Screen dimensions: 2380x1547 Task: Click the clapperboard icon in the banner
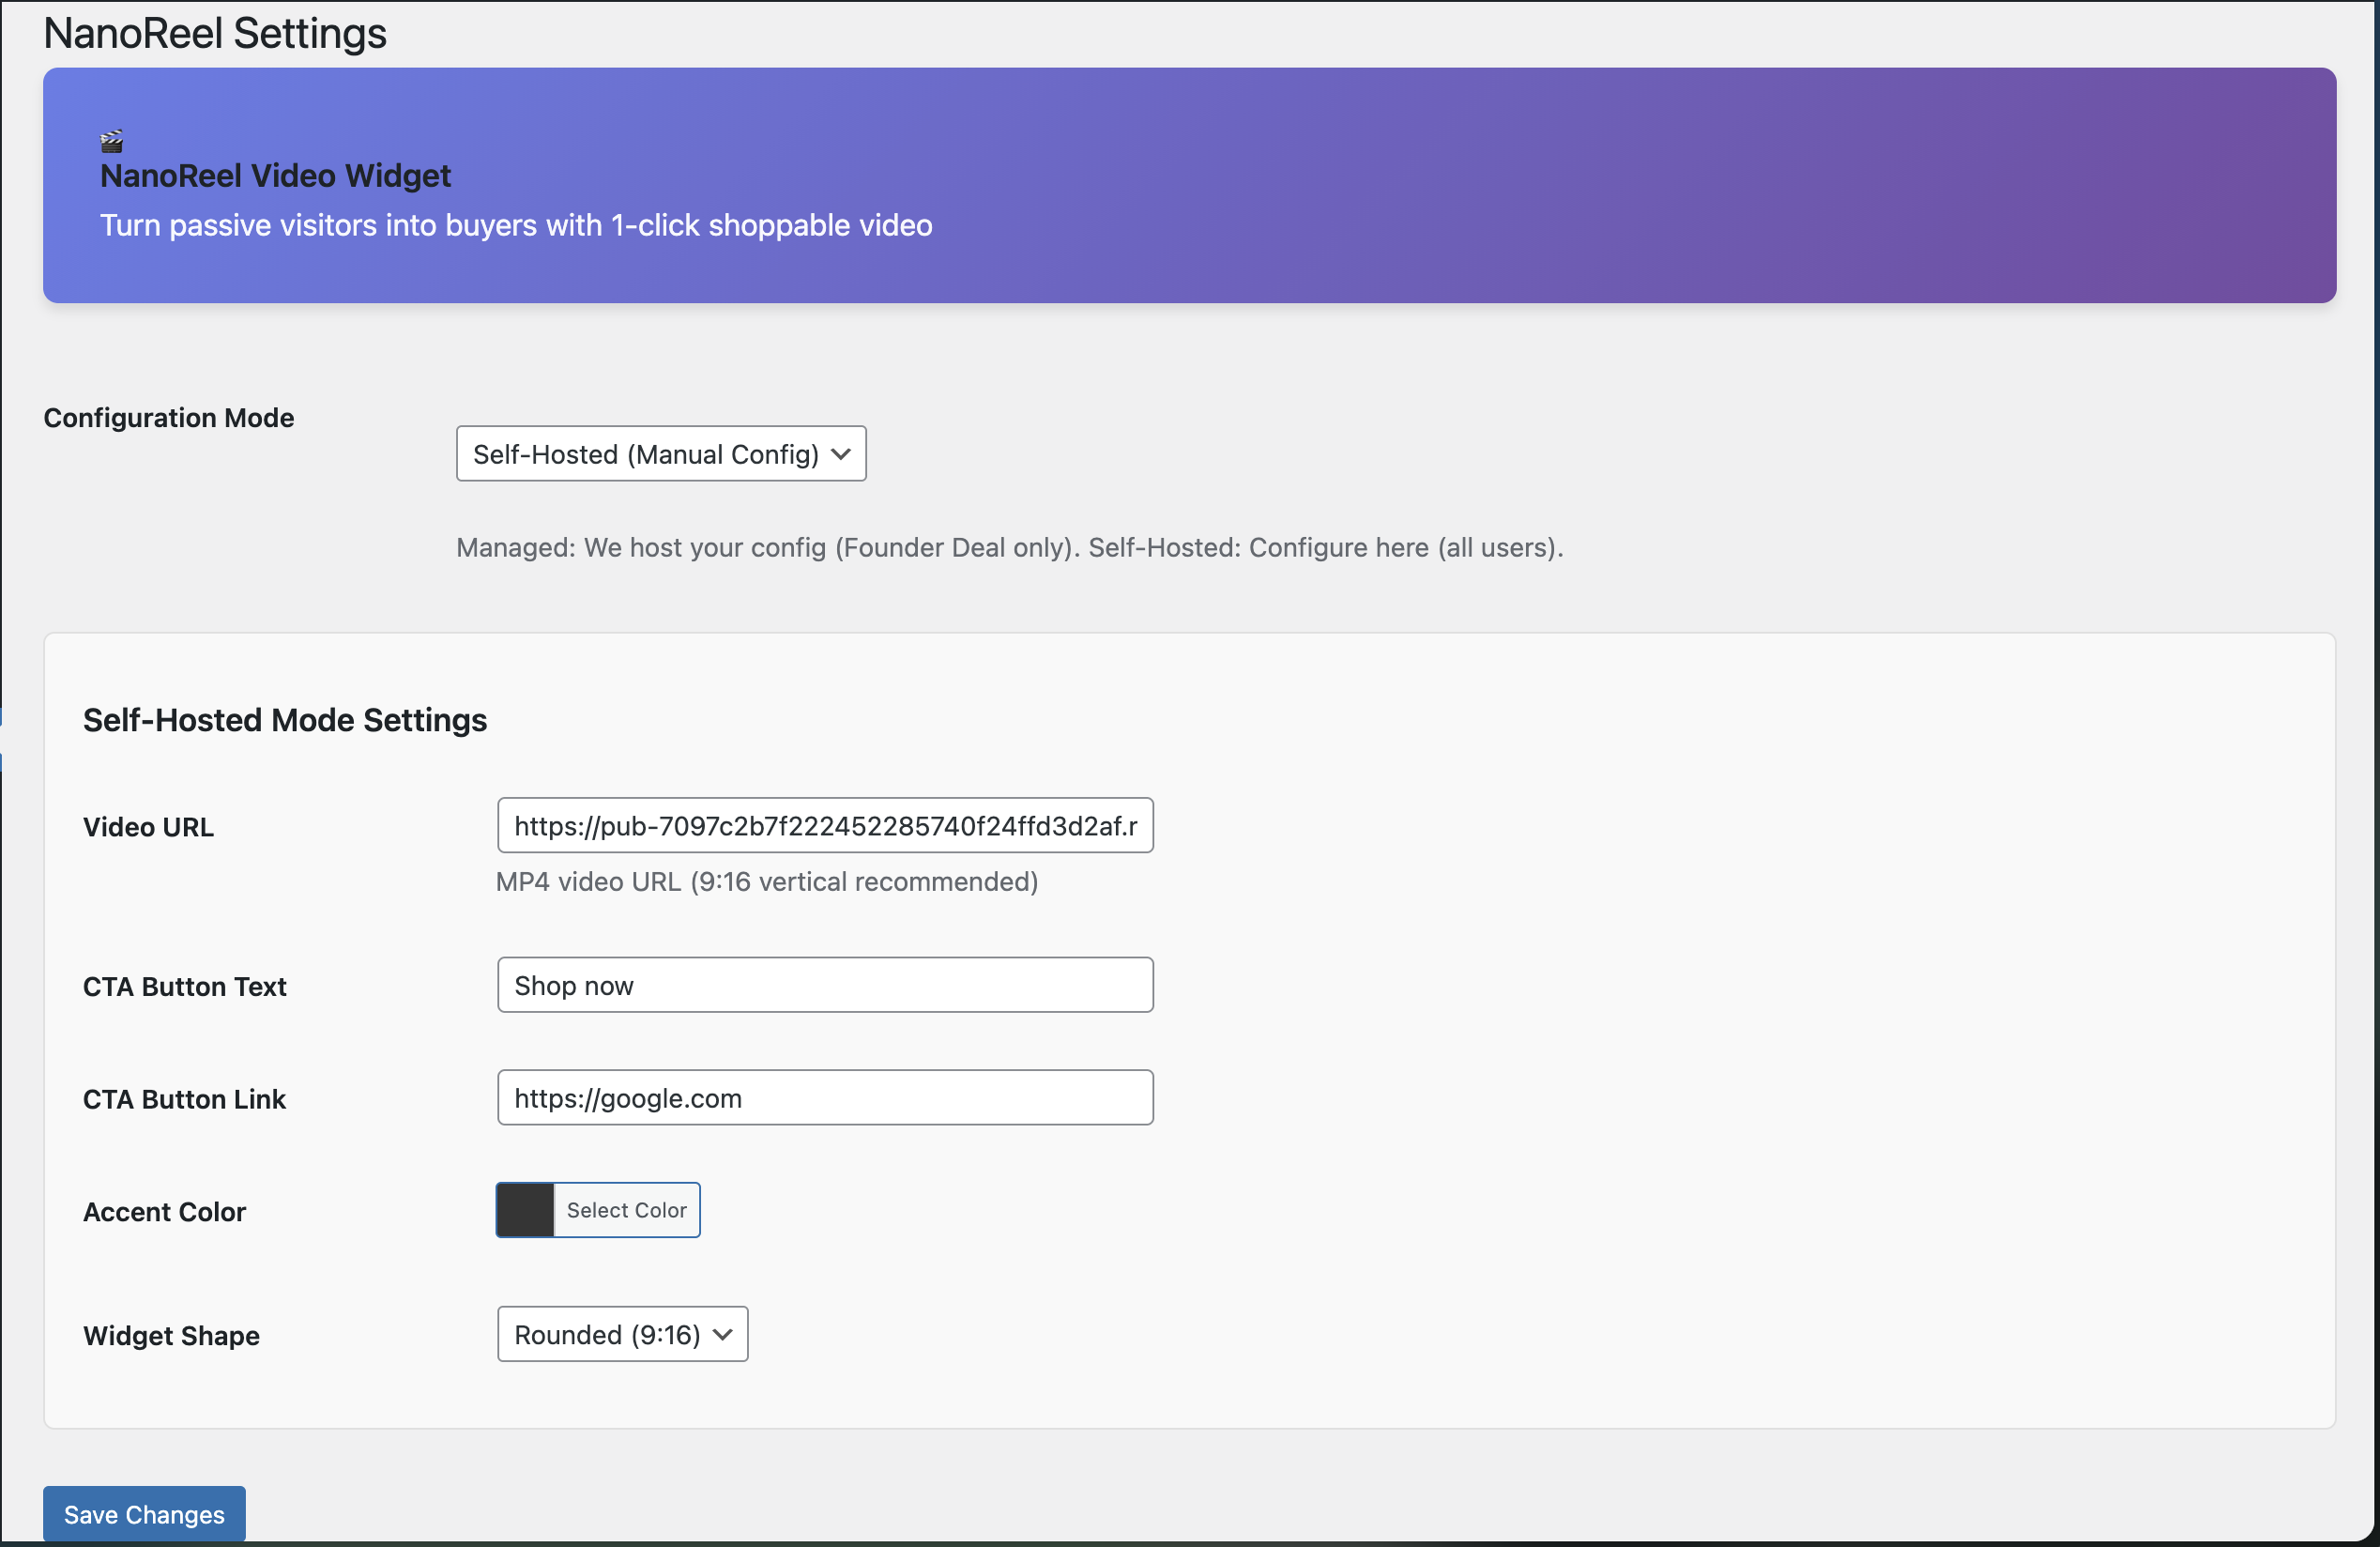[x=110, y=140]
